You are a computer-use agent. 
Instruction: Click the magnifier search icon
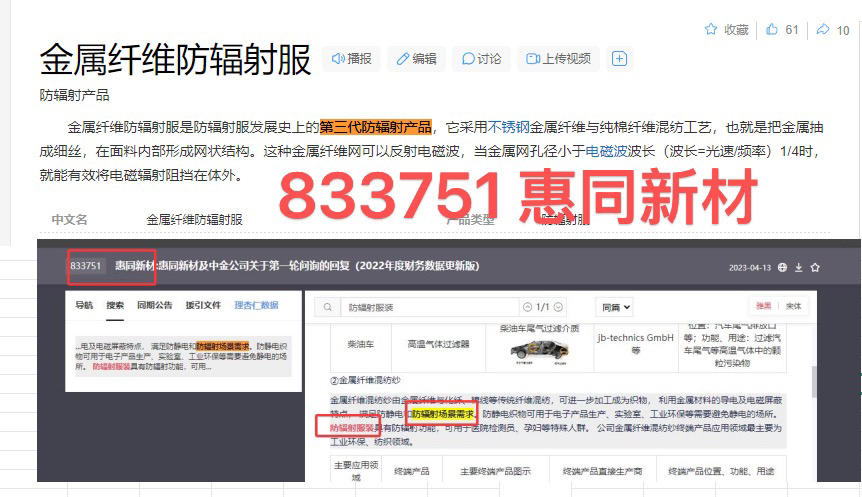click(328, 307)
